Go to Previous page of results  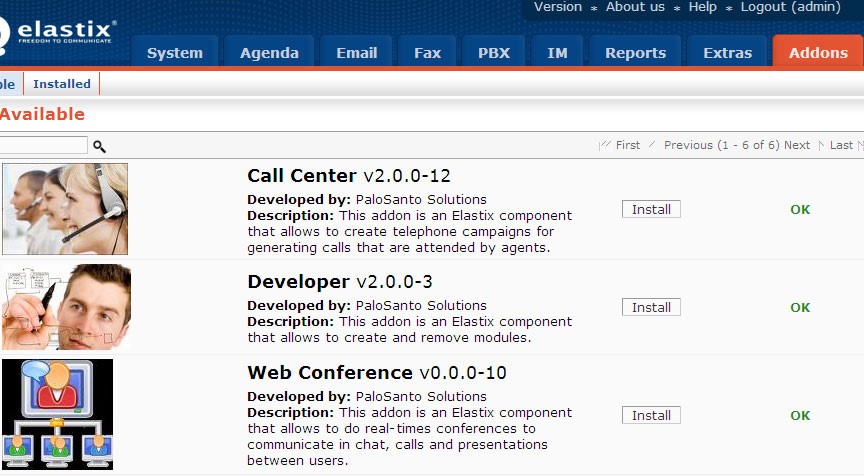coord(688,145)
